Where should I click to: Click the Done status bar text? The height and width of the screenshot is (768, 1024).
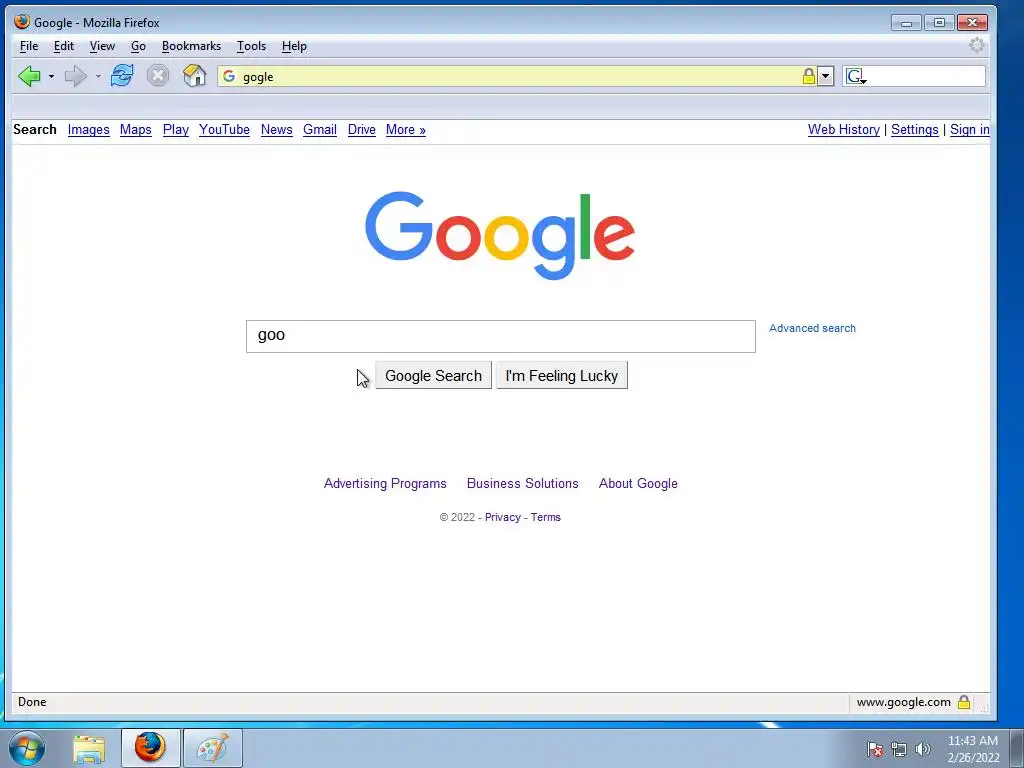pos(32,702)
